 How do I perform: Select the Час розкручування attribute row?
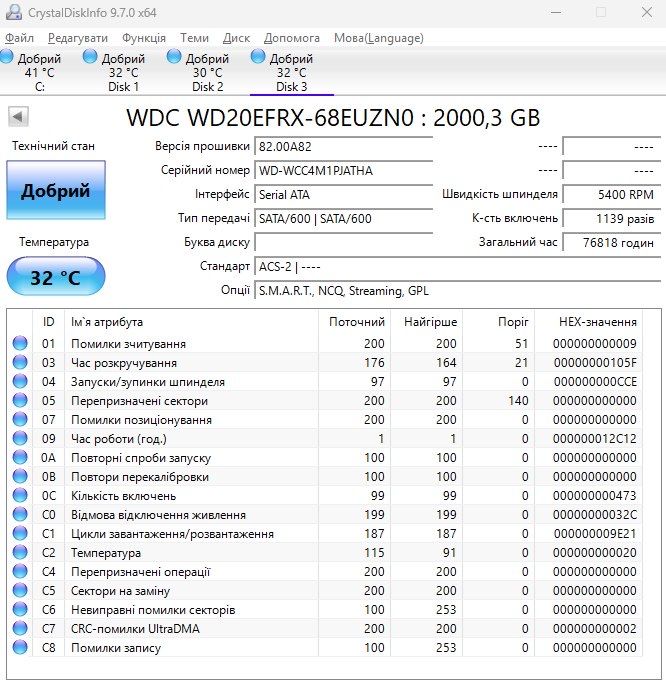[325, 362]
